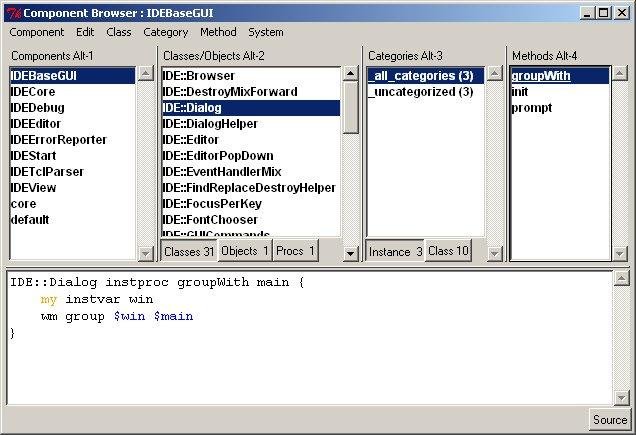
Task: Select prompt method
Action: [x=560, y=108]
